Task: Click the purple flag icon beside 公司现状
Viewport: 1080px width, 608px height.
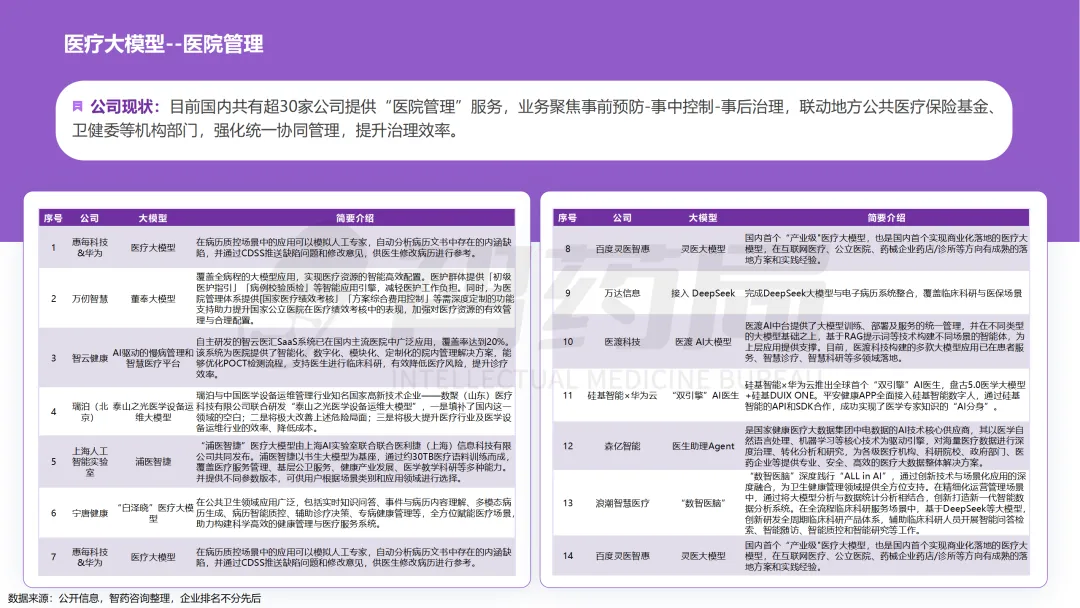Action: point(77,106)
